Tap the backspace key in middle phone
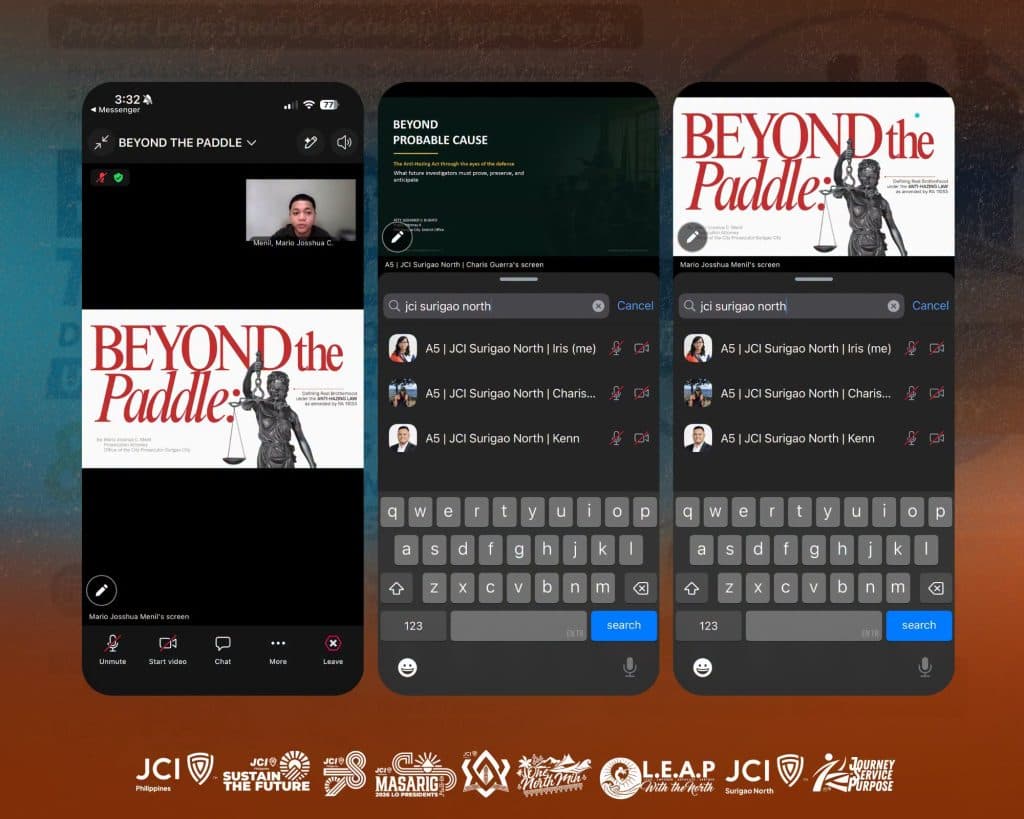The image size is (1024, 819). [641, 588]
